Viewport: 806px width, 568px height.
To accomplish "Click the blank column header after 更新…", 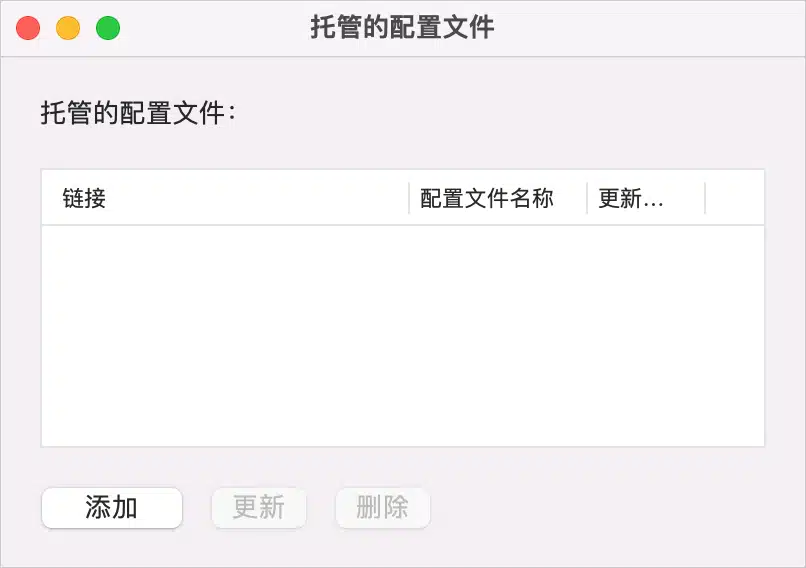I will 735,198.
